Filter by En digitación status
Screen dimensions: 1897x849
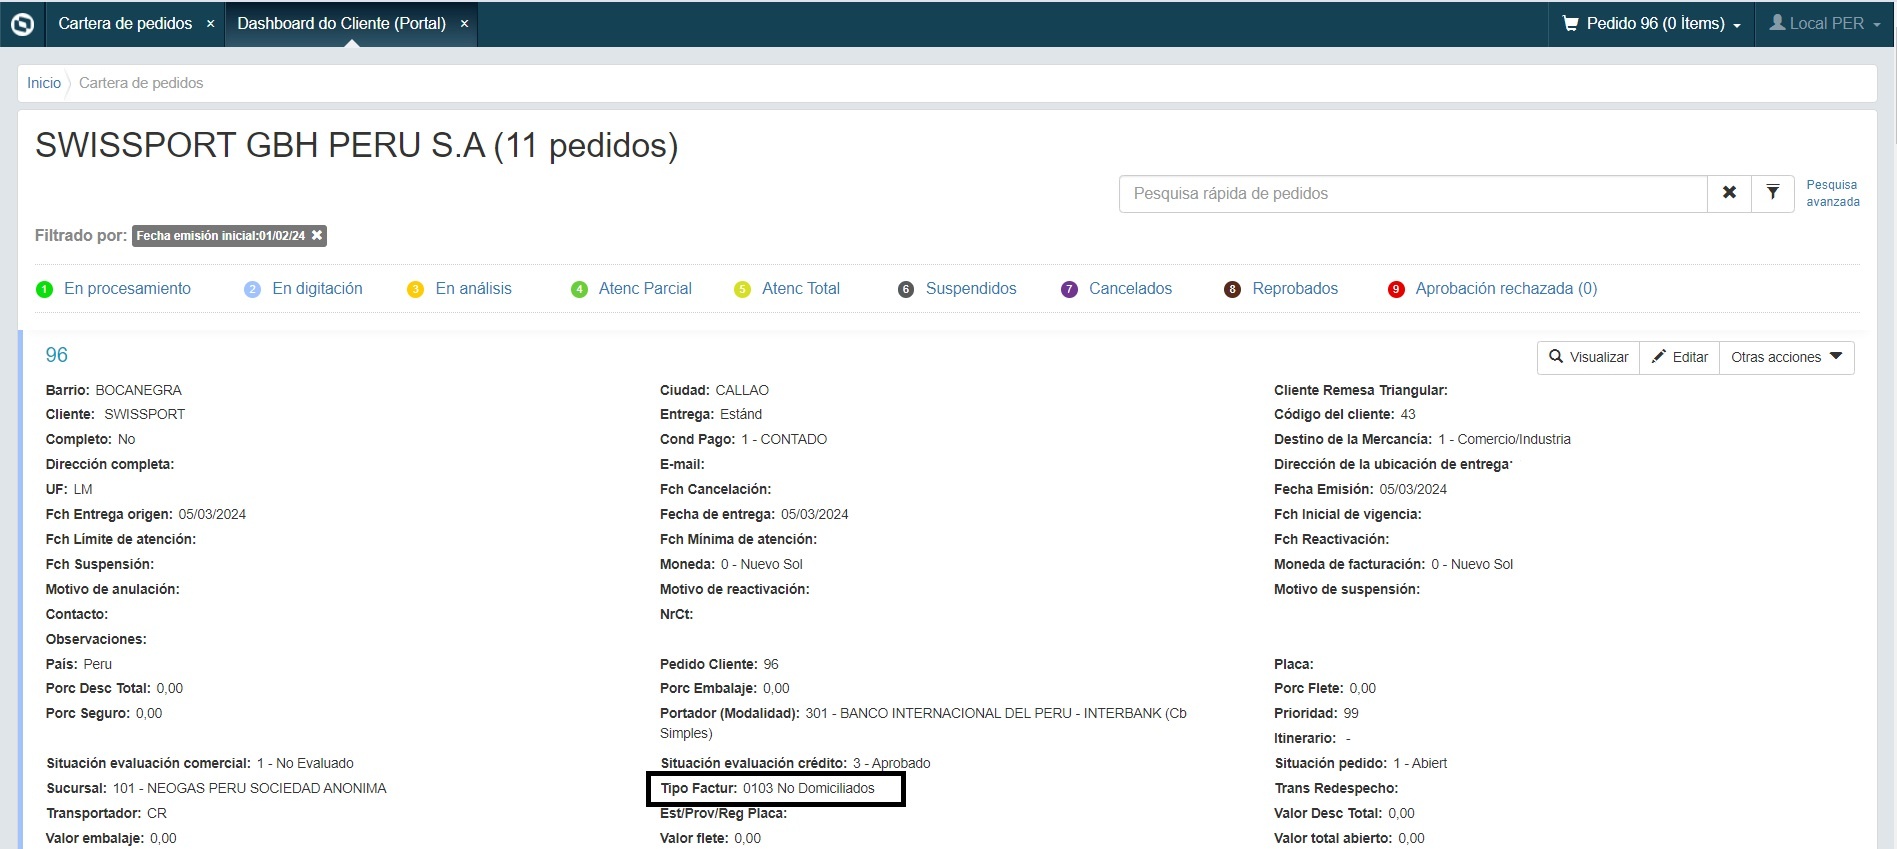[x=317, y=289]
